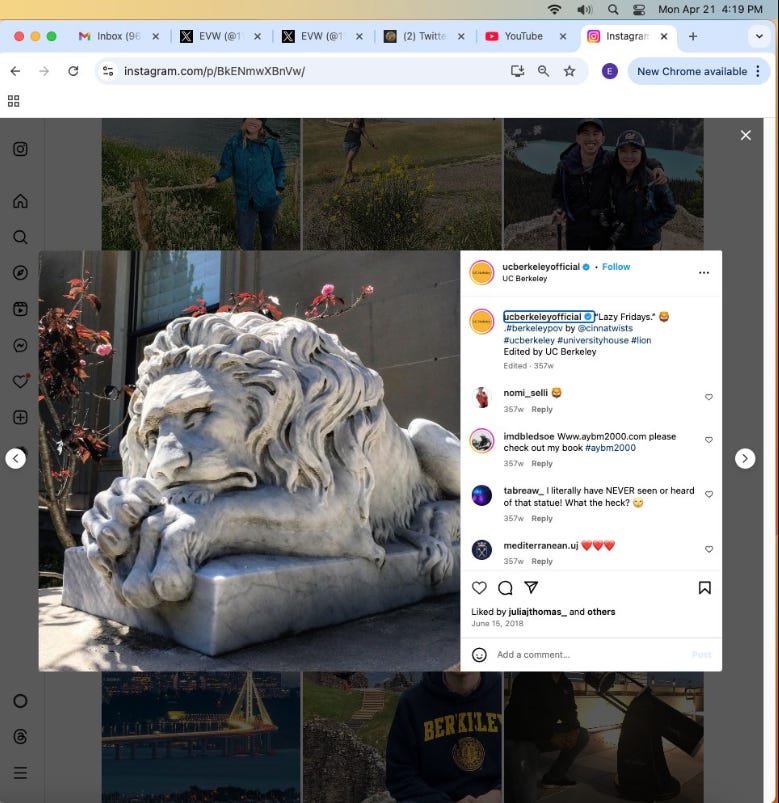Open Chrome apps grid shortcut
This screenshot has height=803, width=779.
(x=13, y=101)
